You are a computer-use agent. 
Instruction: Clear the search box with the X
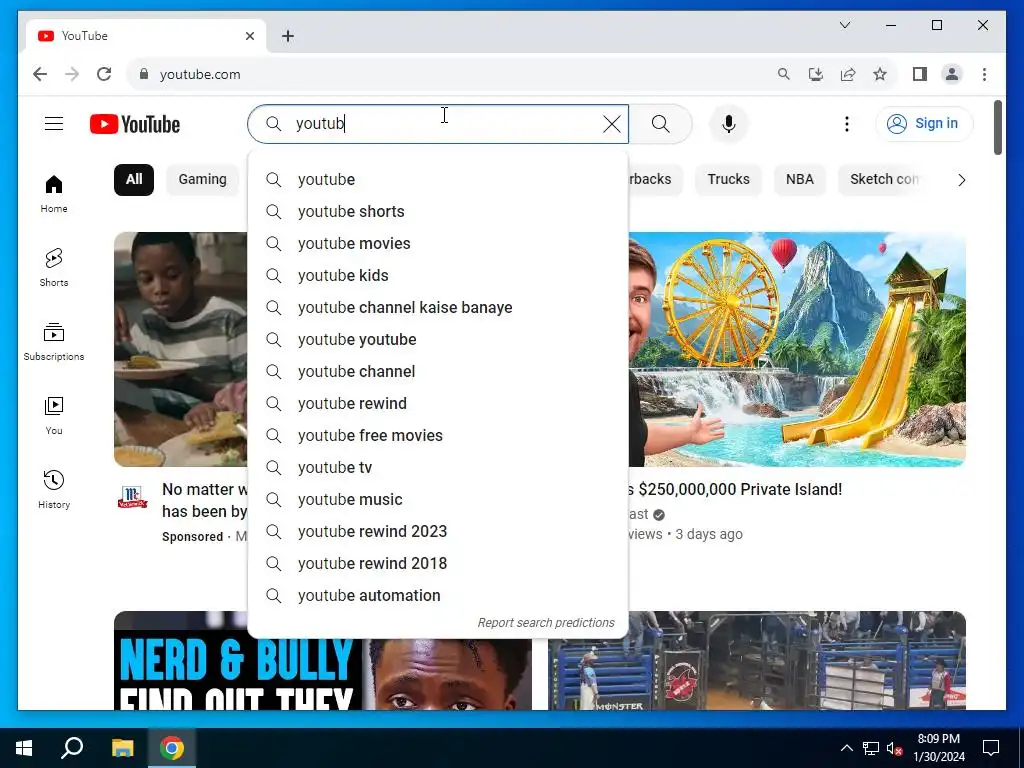click(x=611, y=124)
